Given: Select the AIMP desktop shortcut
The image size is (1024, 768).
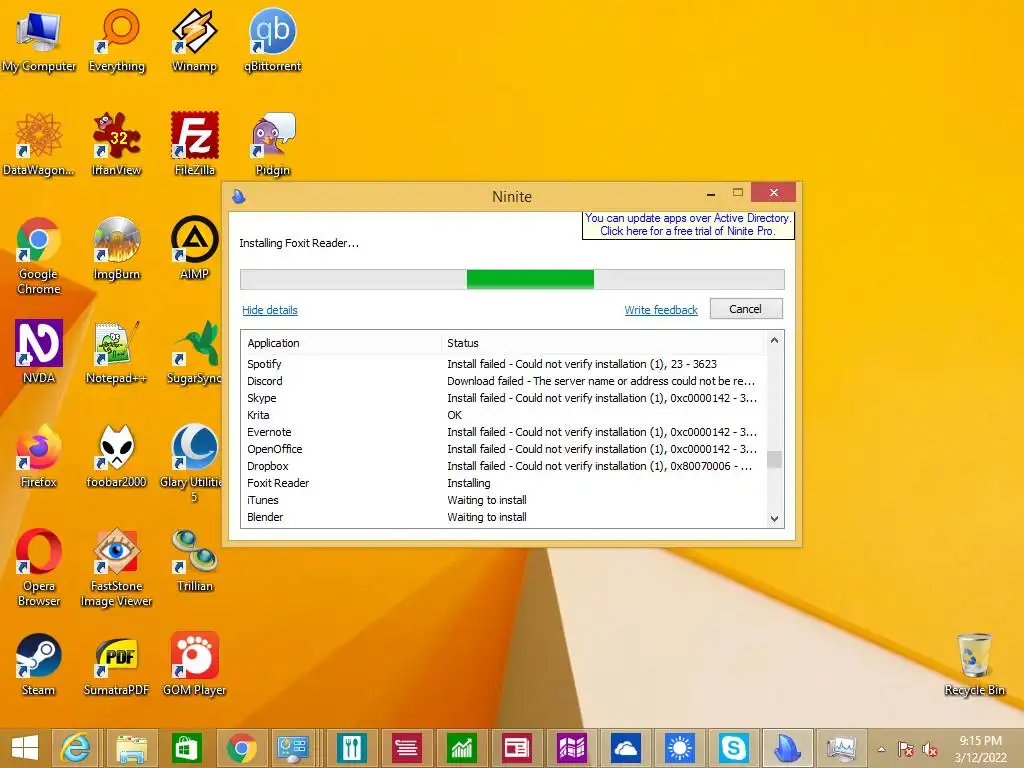Looking at the screenshot, I should click(x=194, y=248).
